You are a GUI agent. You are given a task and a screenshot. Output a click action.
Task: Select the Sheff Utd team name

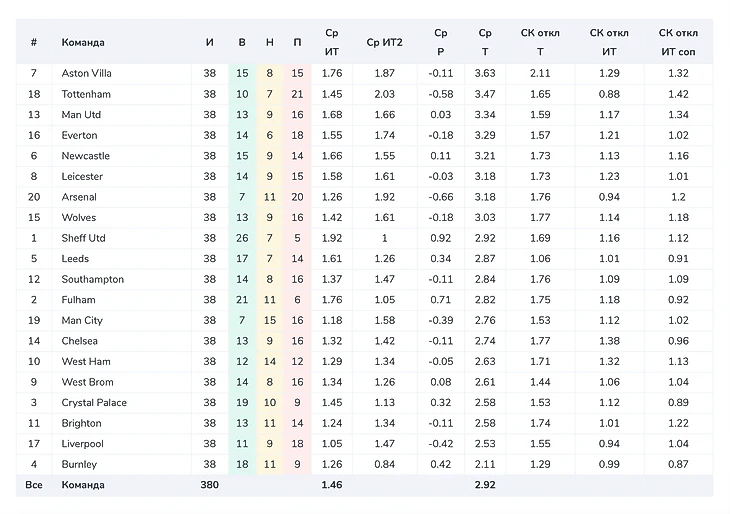(x=84, y=238)
